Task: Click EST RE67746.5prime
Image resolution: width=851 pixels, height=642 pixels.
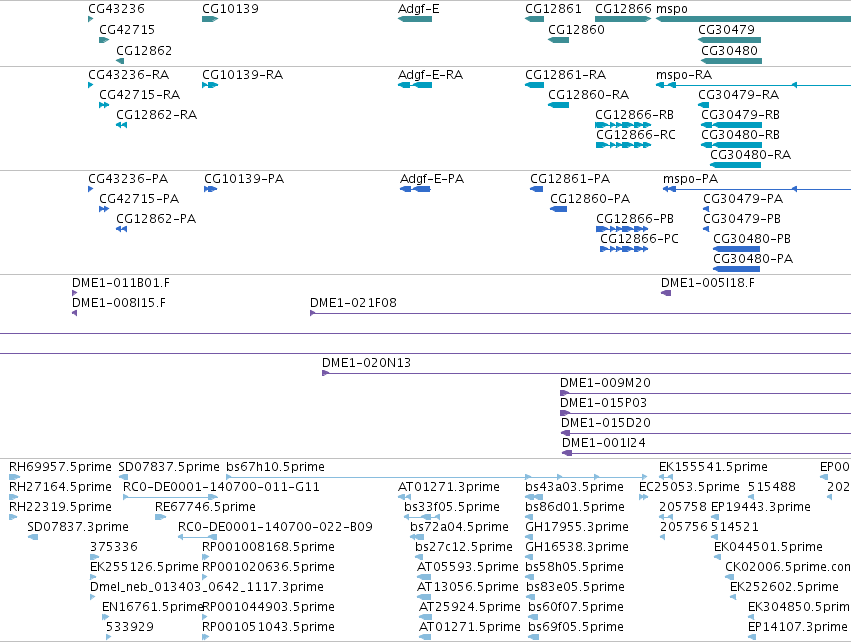Action: [160, 517]
